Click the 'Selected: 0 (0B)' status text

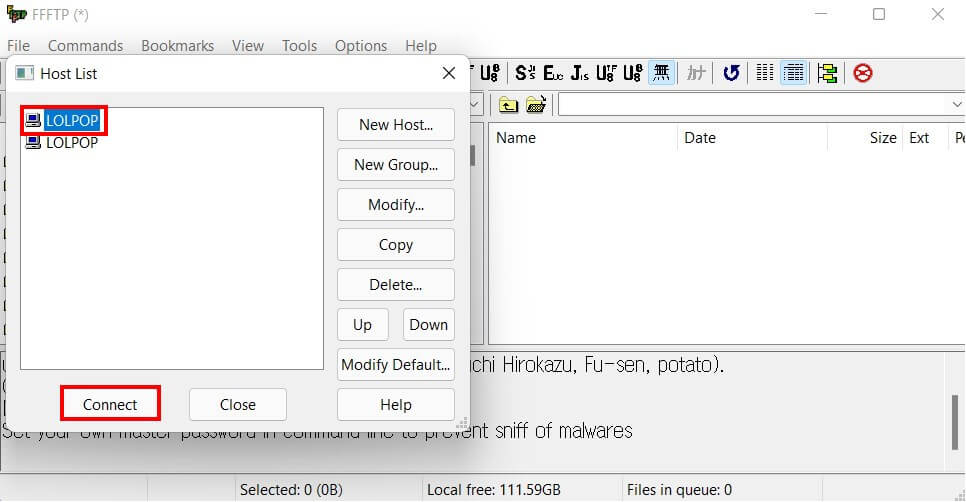291,490
